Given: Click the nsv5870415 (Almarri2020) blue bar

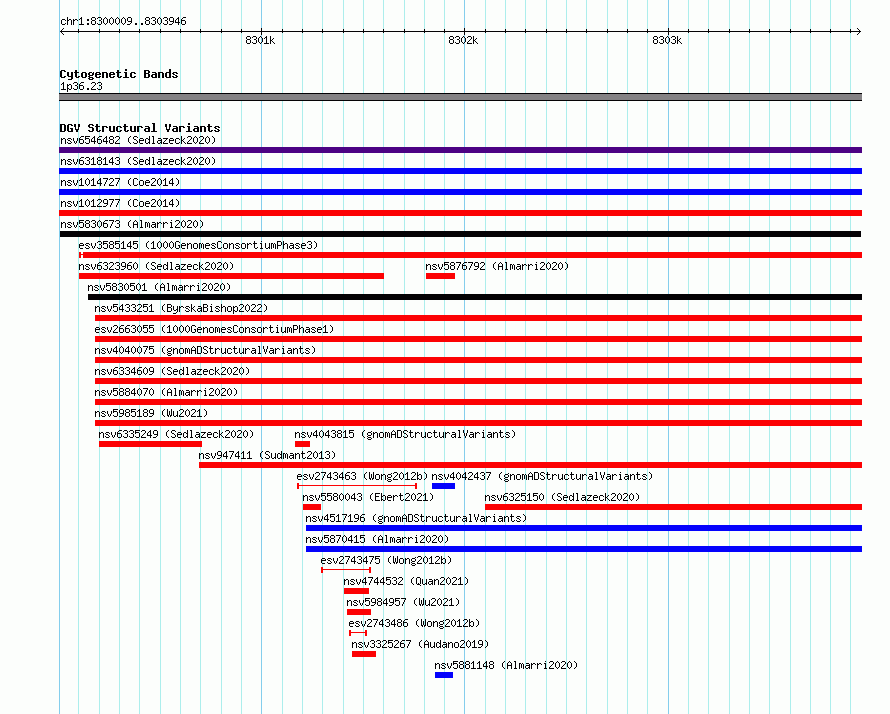Looking at the screenshot, I should click(584, 549).
